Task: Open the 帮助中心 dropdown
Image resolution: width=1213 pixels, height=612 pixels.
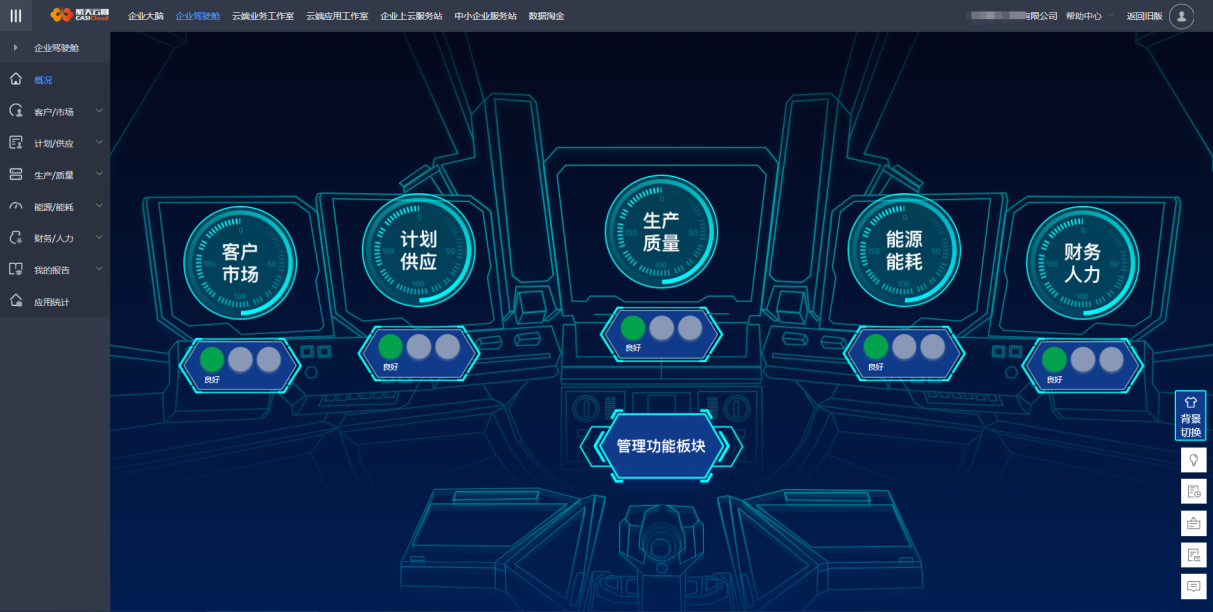Action: pos(1089,16)
